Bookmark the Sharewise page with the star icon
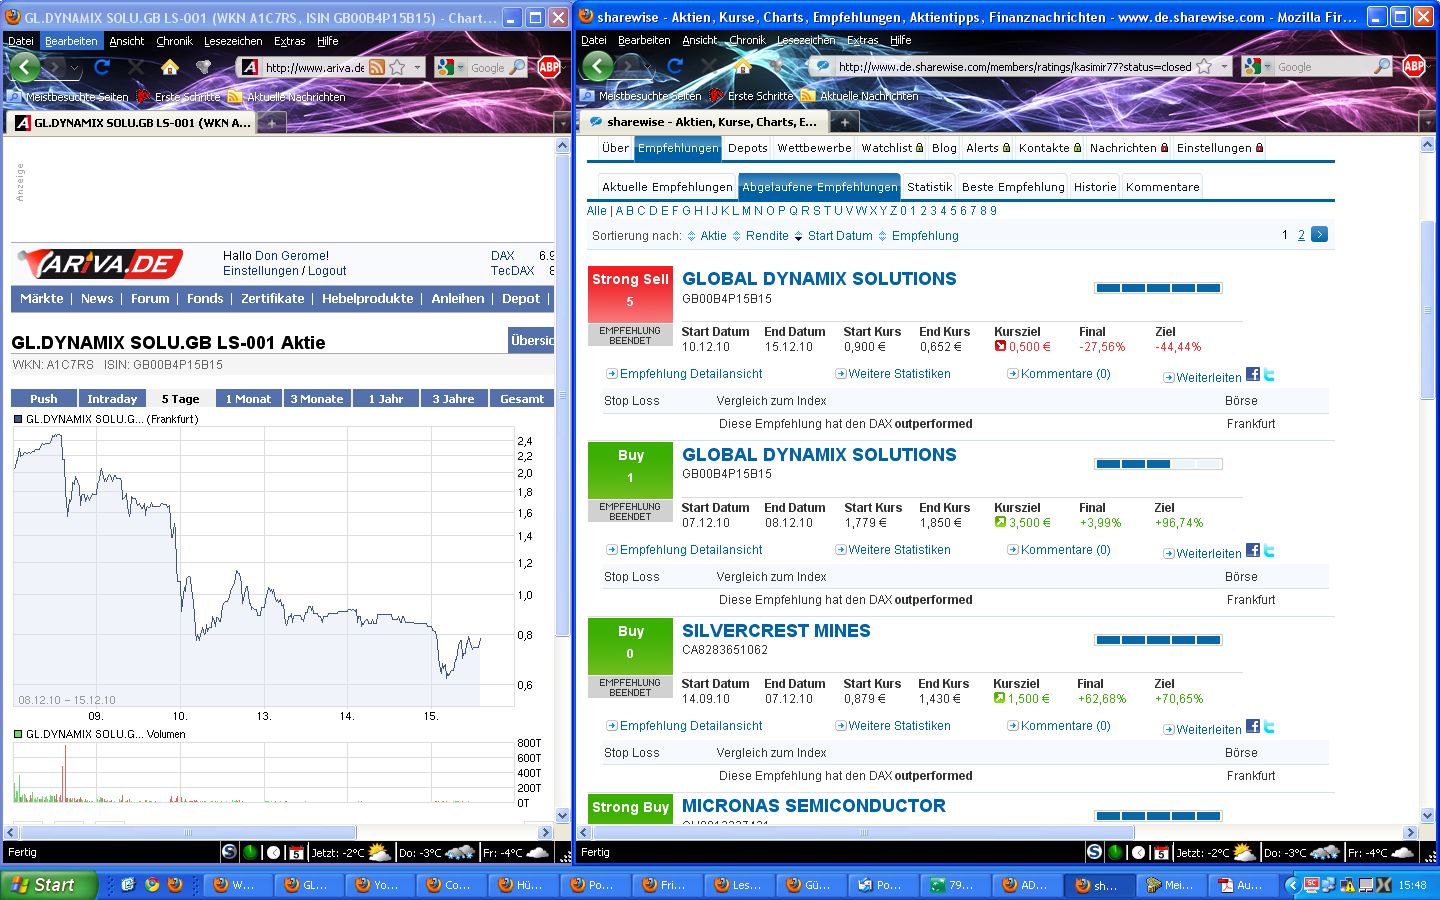Image resolution: width=1440 pixels, height=900 pixels. point(1204,67)
